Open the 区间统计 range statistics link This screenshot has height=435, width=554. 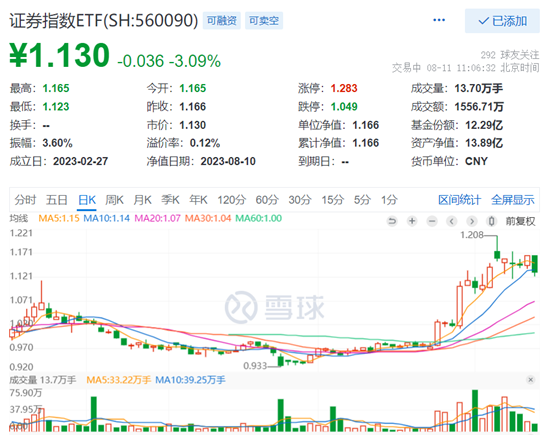click(x=459, y=200)
